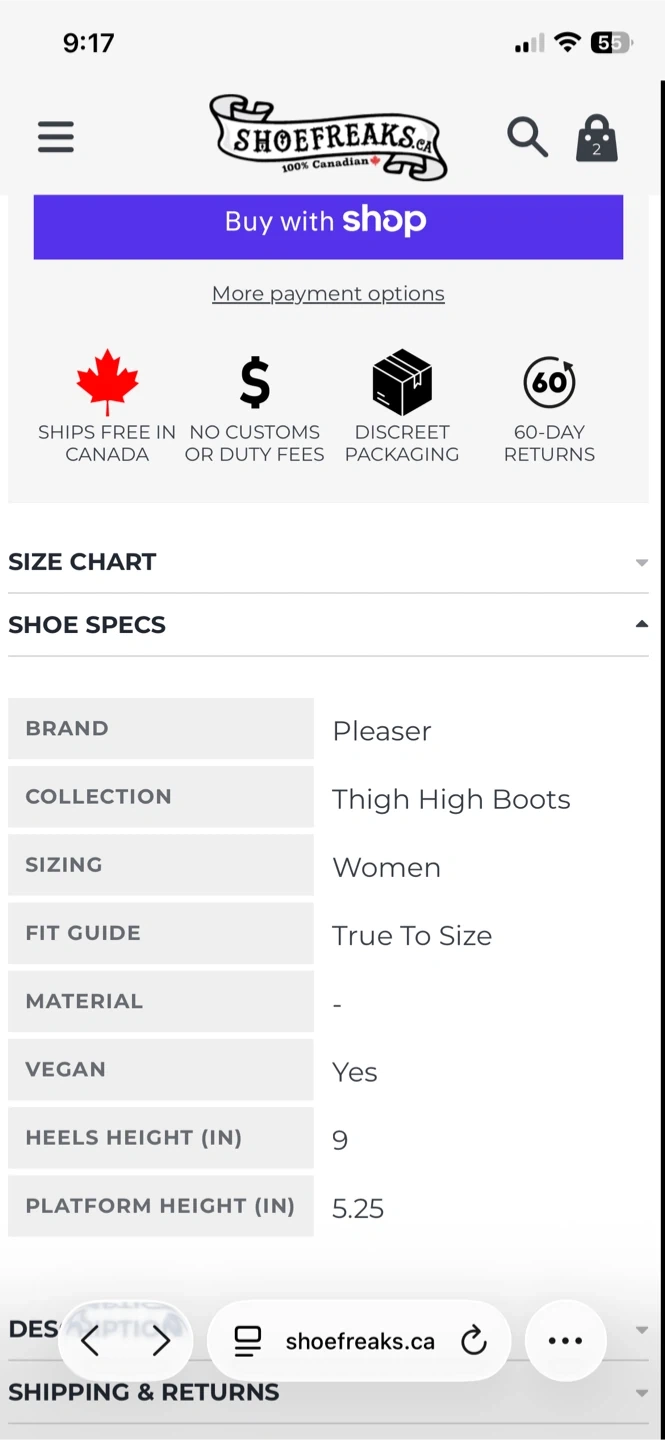Tap the ShoeFreaks.ca logo
Viewport: 665px width, 1440px height.
(x=328, y=138)
